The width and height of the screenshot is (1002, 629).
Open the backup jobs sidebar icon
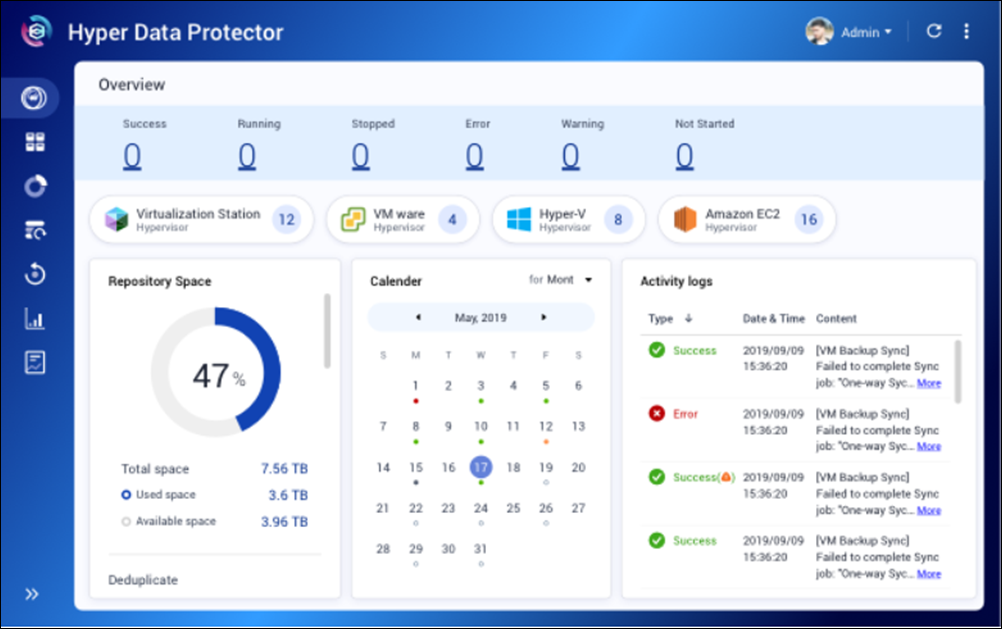[x=35, y=231]
